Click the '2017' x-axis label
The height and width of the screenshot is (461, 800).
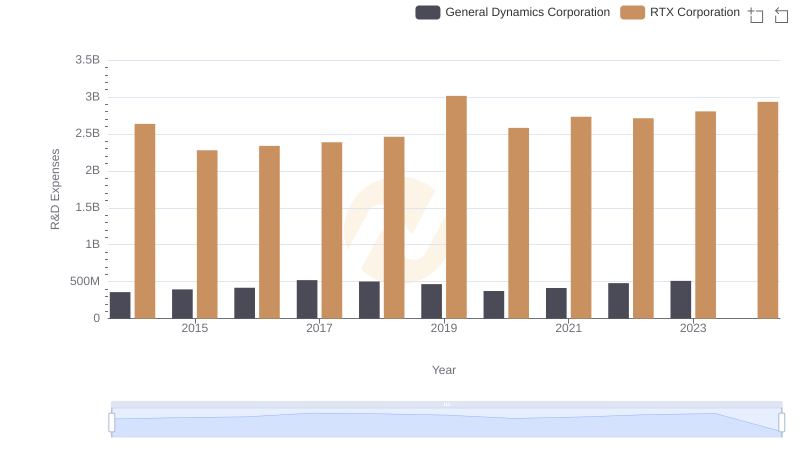tap(319, 328)
